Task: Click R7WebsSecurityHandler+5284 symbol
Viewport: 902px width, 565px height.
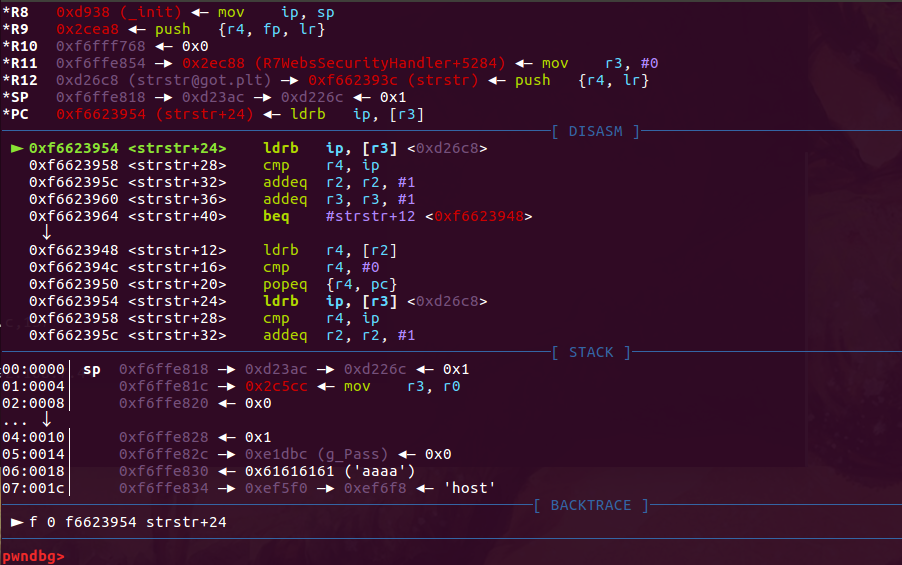Action: click(x=380, y=63)
